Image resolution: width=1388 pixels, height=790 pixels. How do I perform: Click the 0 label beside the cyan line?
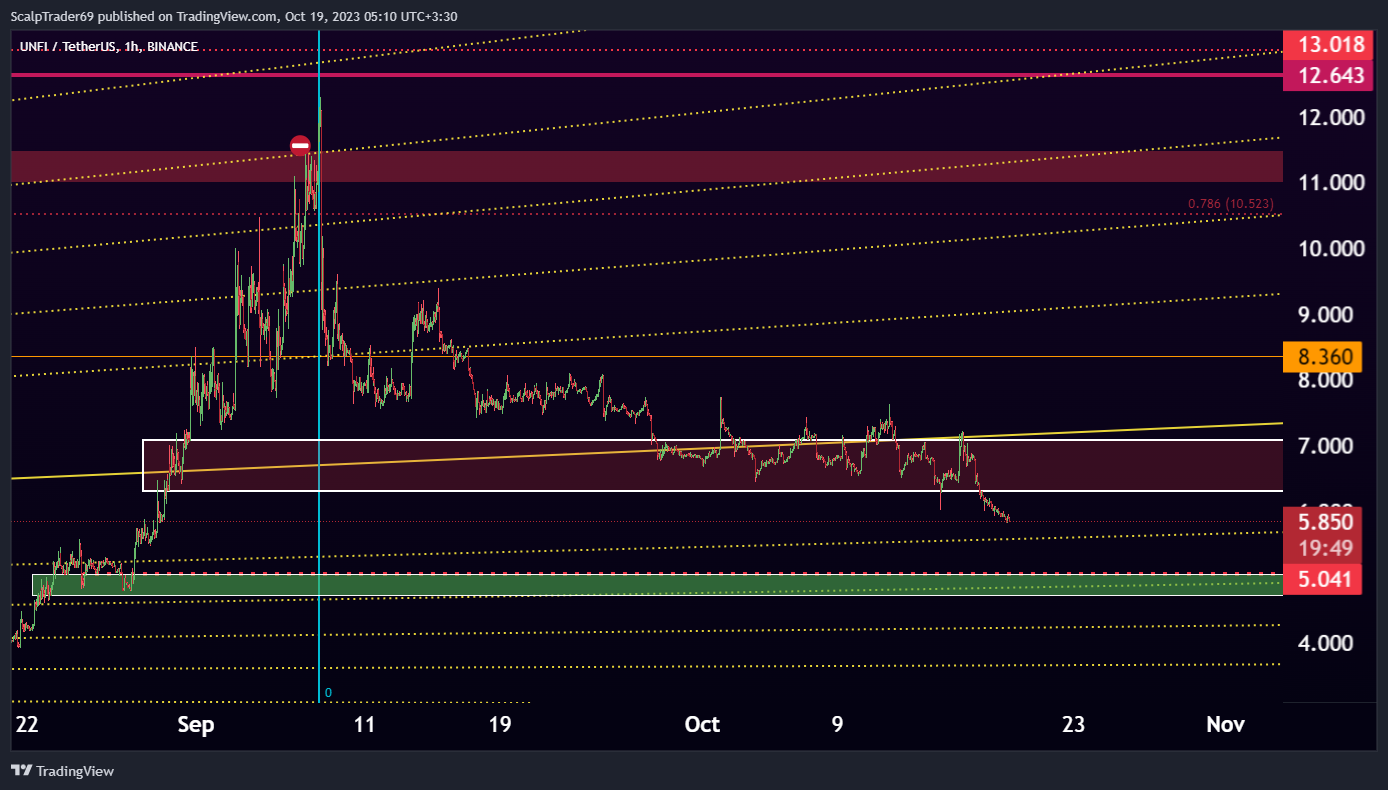coord(328,692)
